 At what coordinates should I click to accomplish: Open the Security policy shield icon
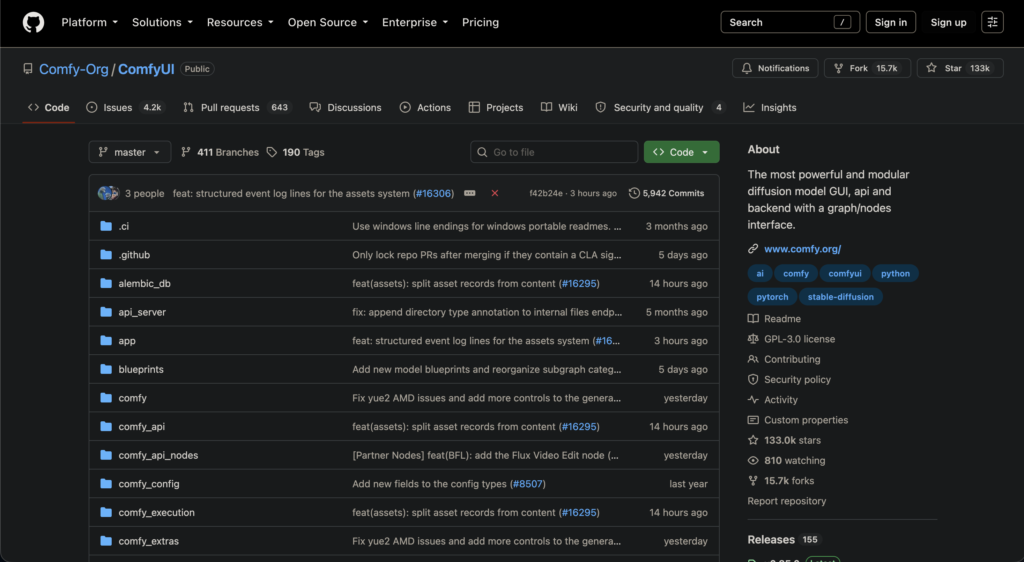753,379
